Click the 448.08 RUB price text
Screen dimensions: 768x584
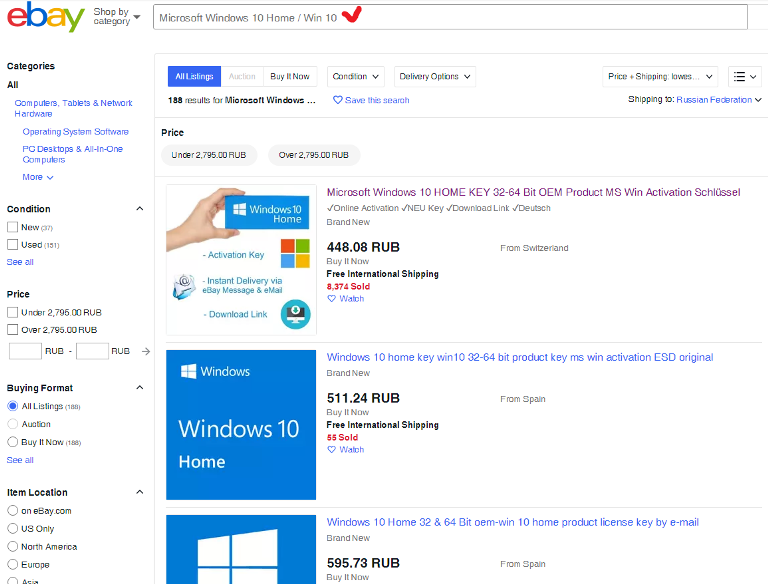coord(363,247)
